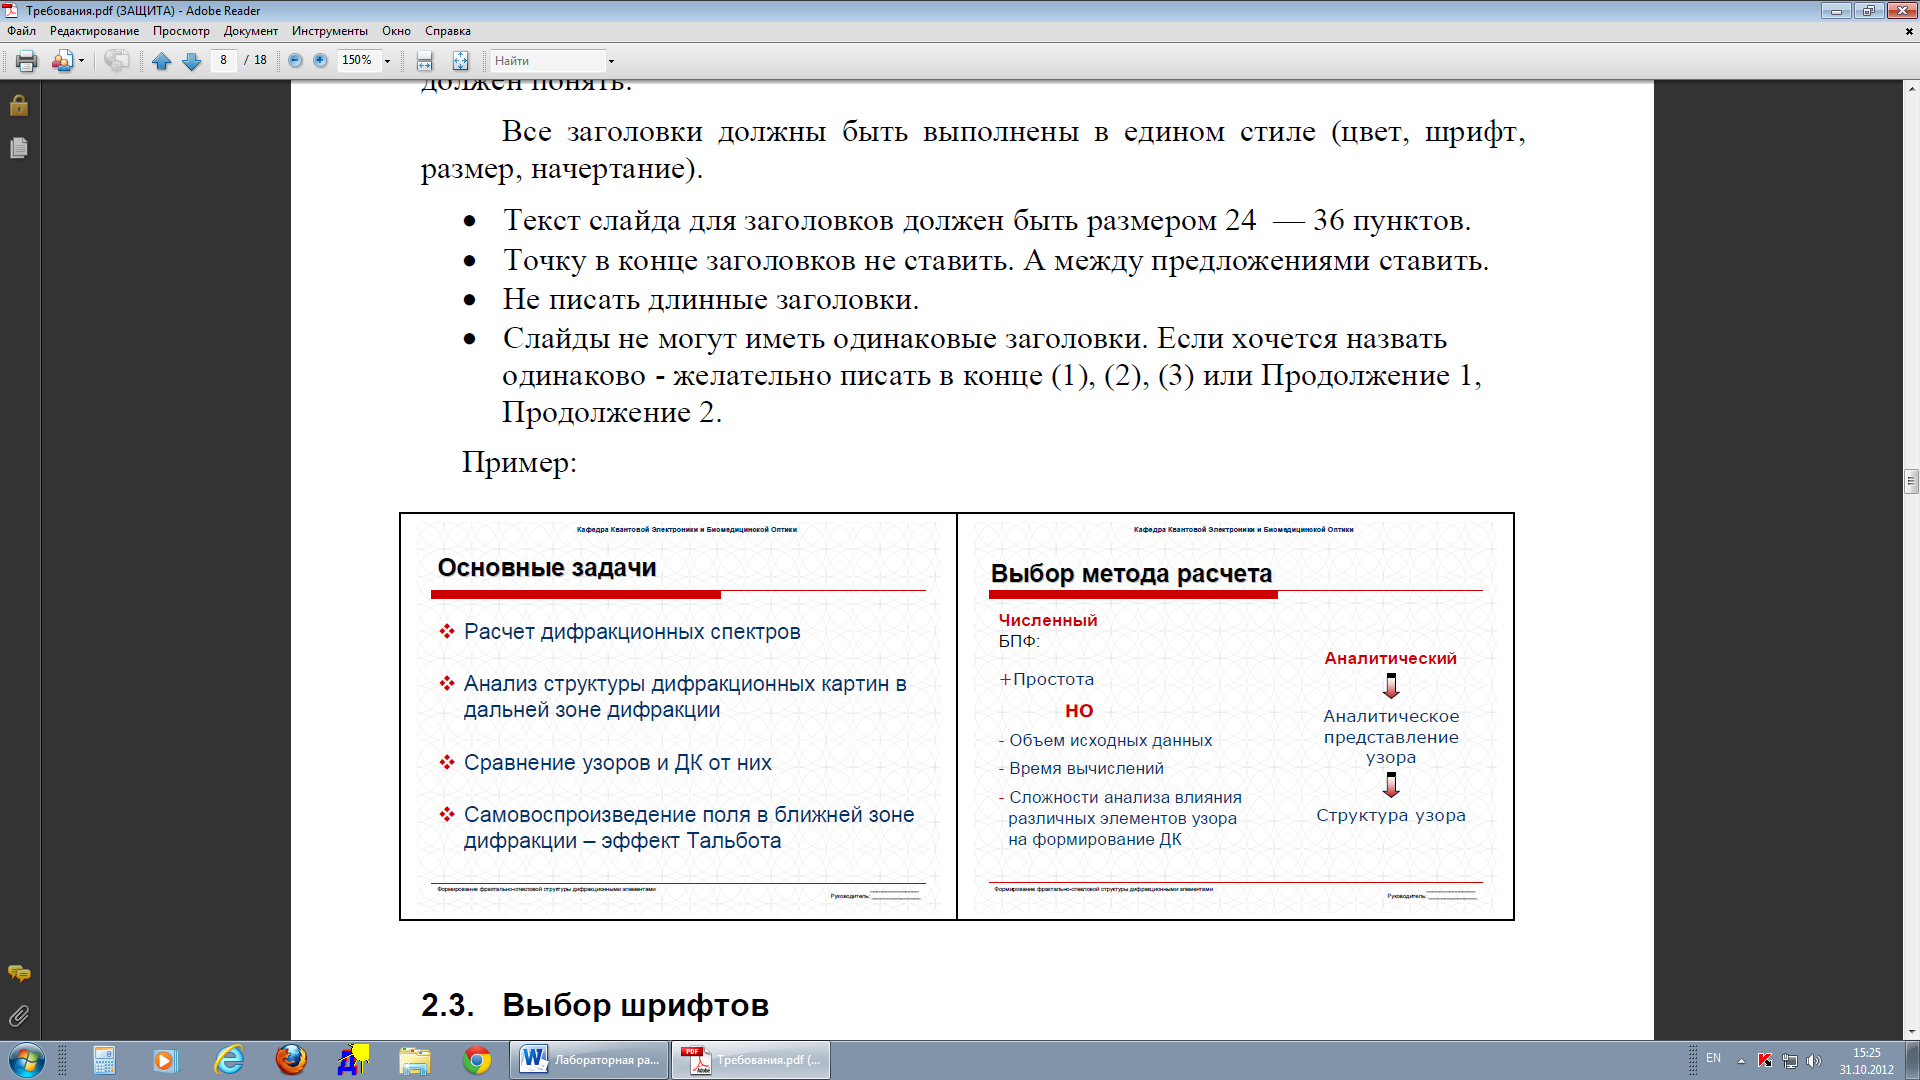
Task: Zoom in with the plus icon
Action: click(x=320, y=60)
